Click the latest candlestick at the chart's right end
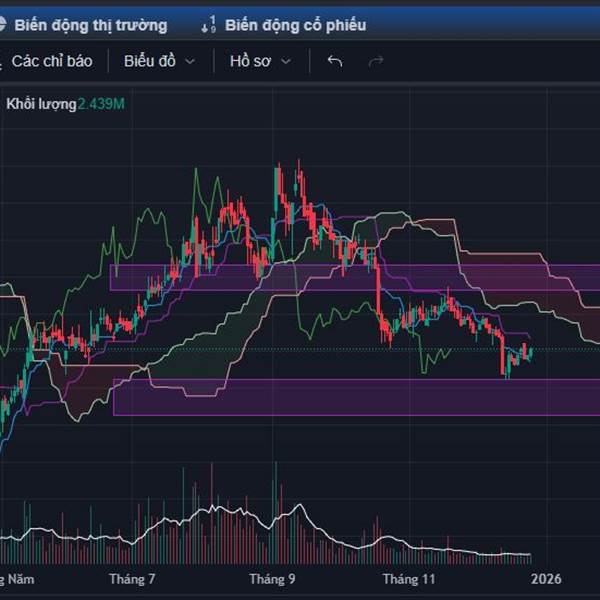The width and height of the screenshot is (600, 600). 529,351
